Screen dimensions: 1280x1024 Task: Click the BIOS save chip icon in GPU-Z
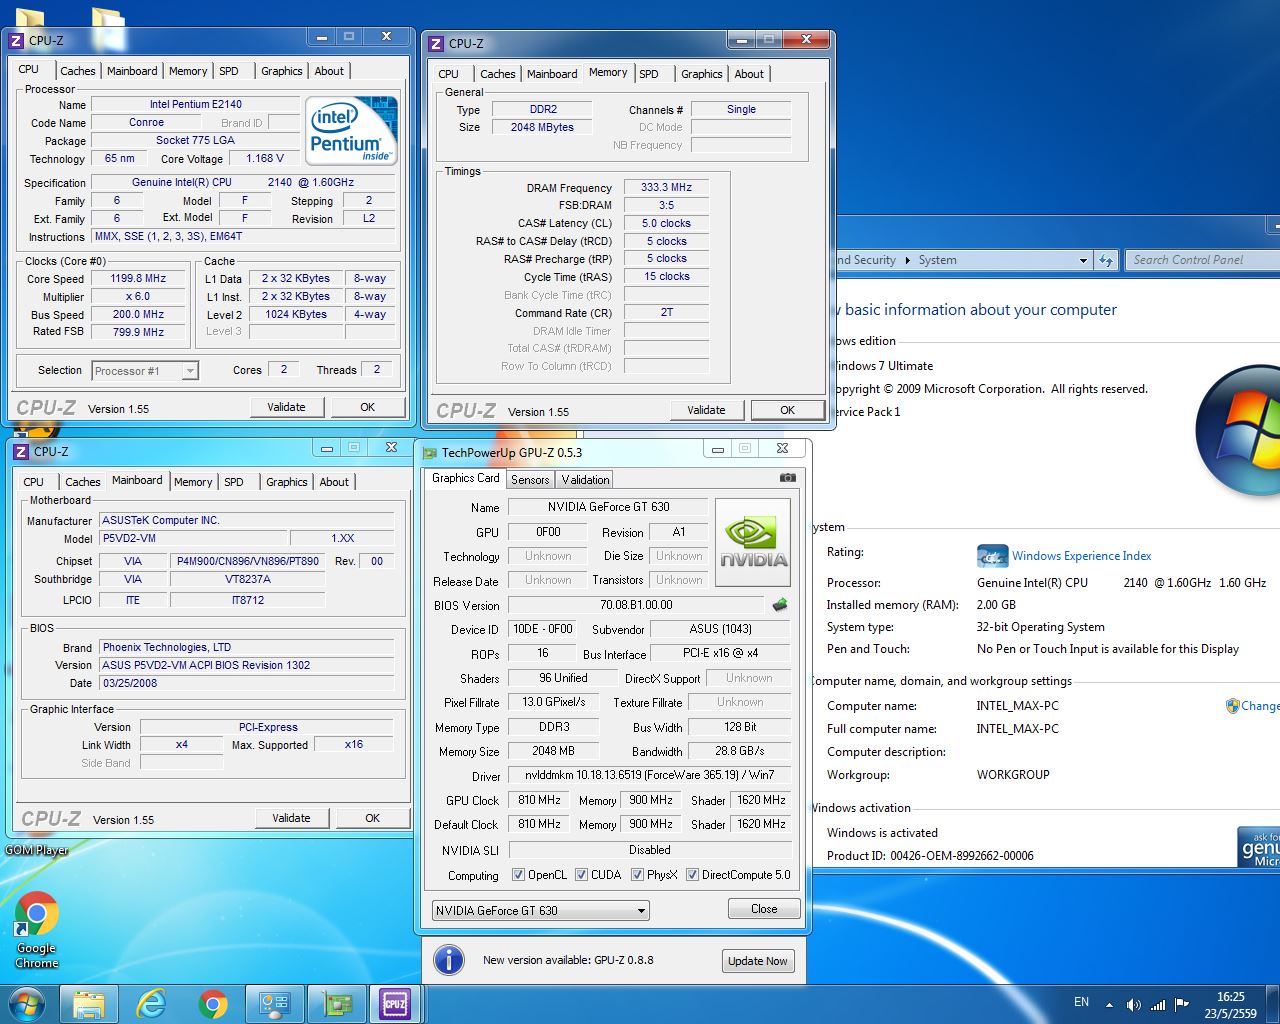pos(780,605)
